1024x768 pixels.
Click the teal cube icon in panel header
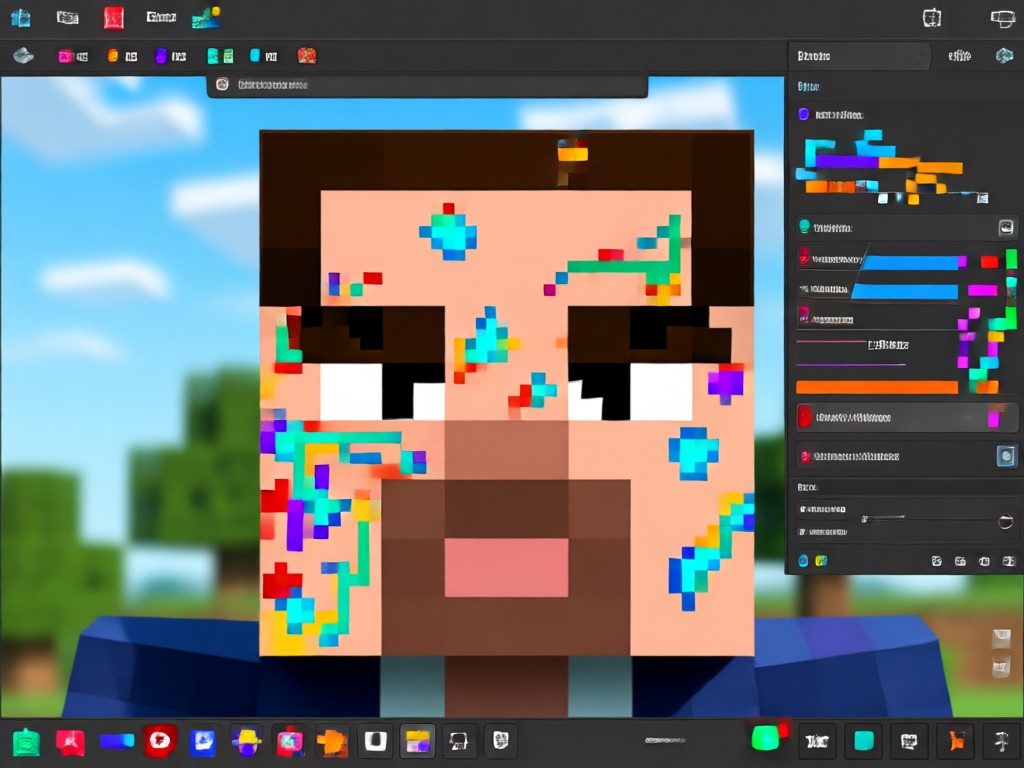click(1004, 56)
